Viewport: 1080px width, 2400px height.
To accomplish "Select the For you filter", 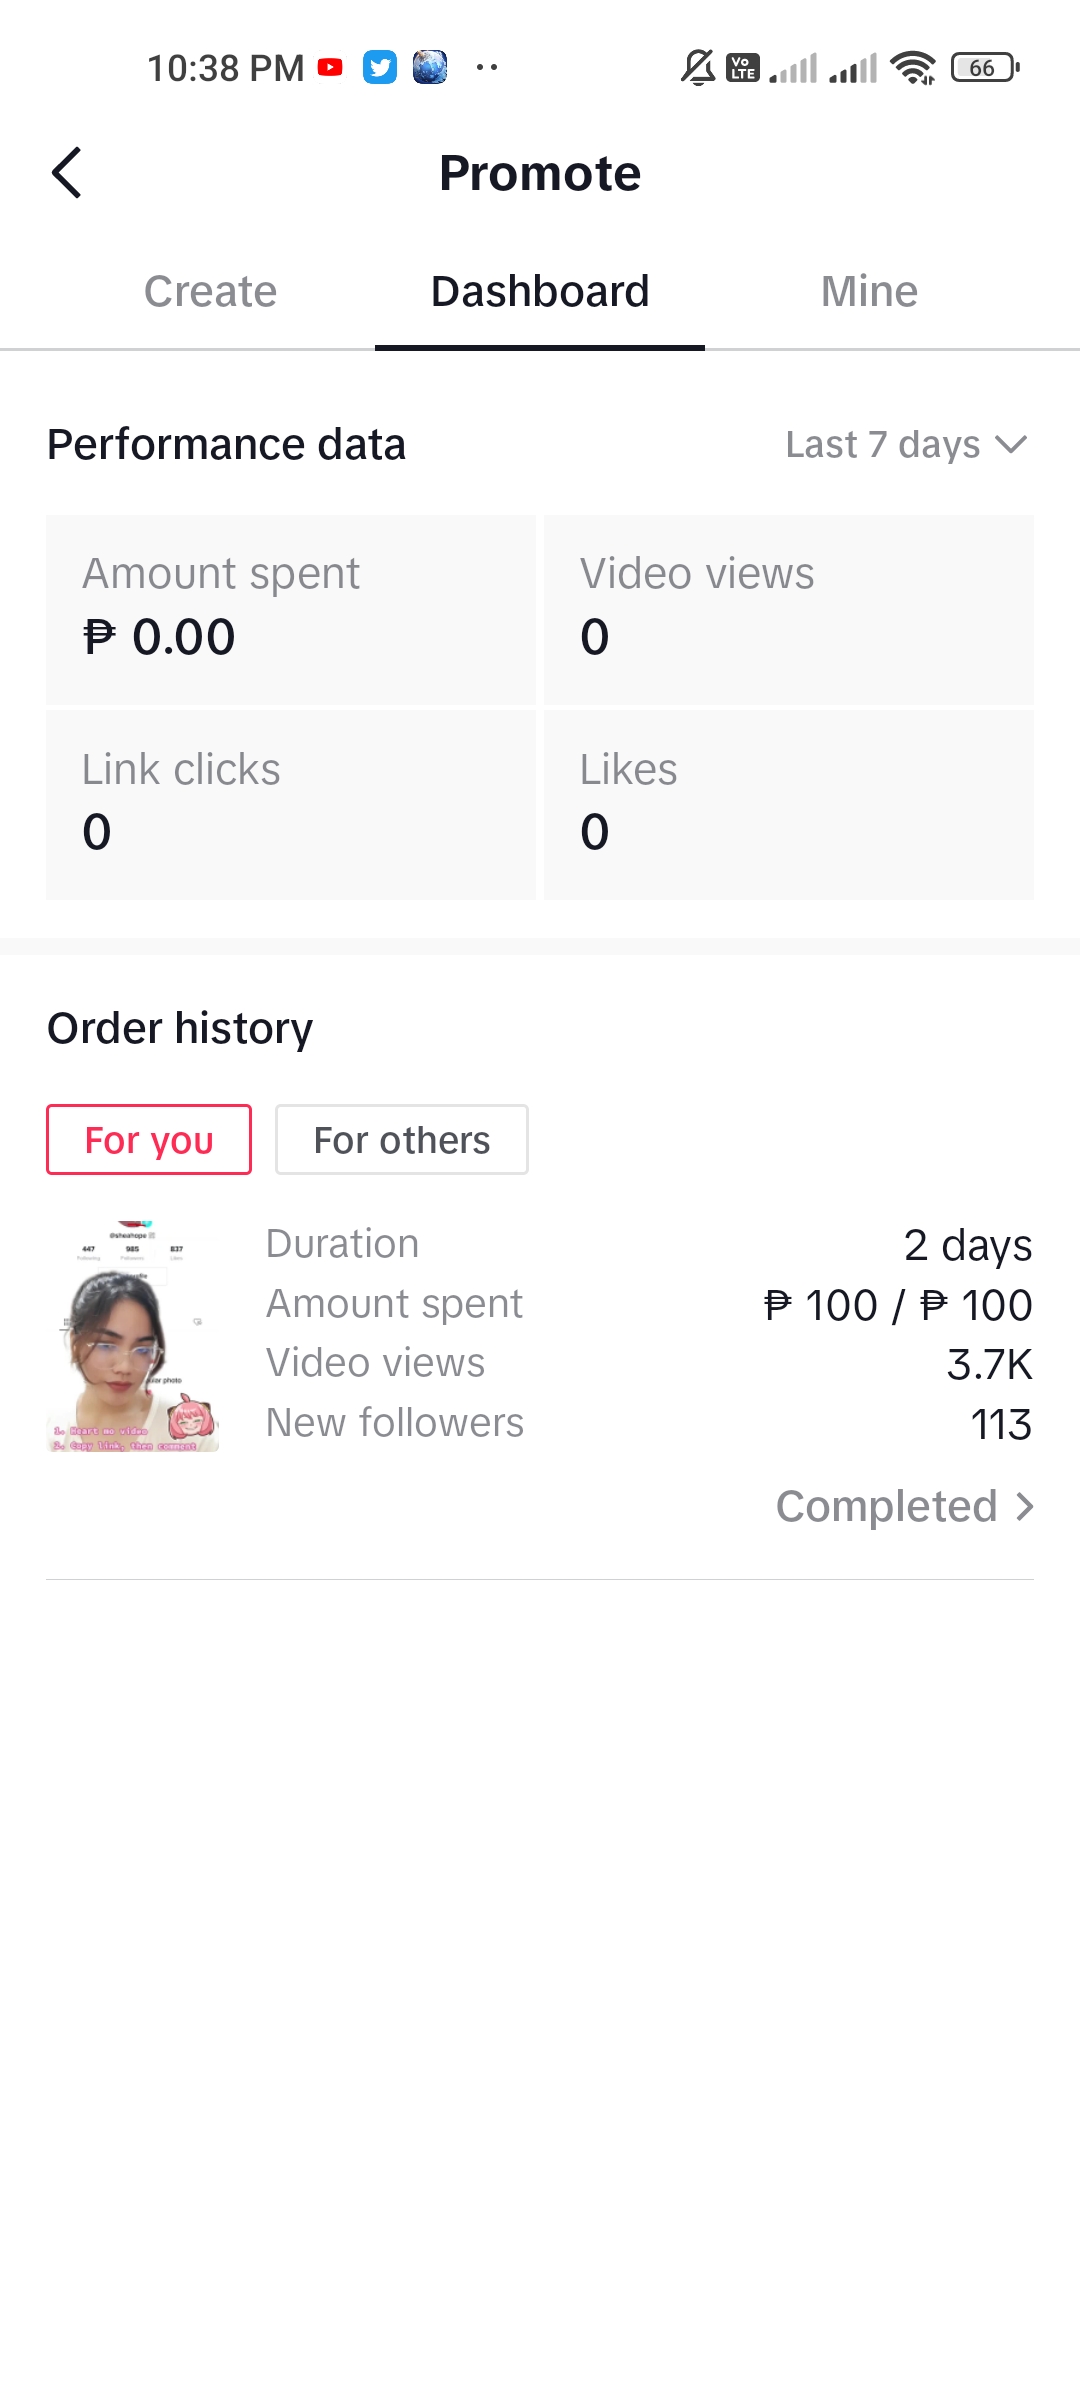I will coord(149,1140).
